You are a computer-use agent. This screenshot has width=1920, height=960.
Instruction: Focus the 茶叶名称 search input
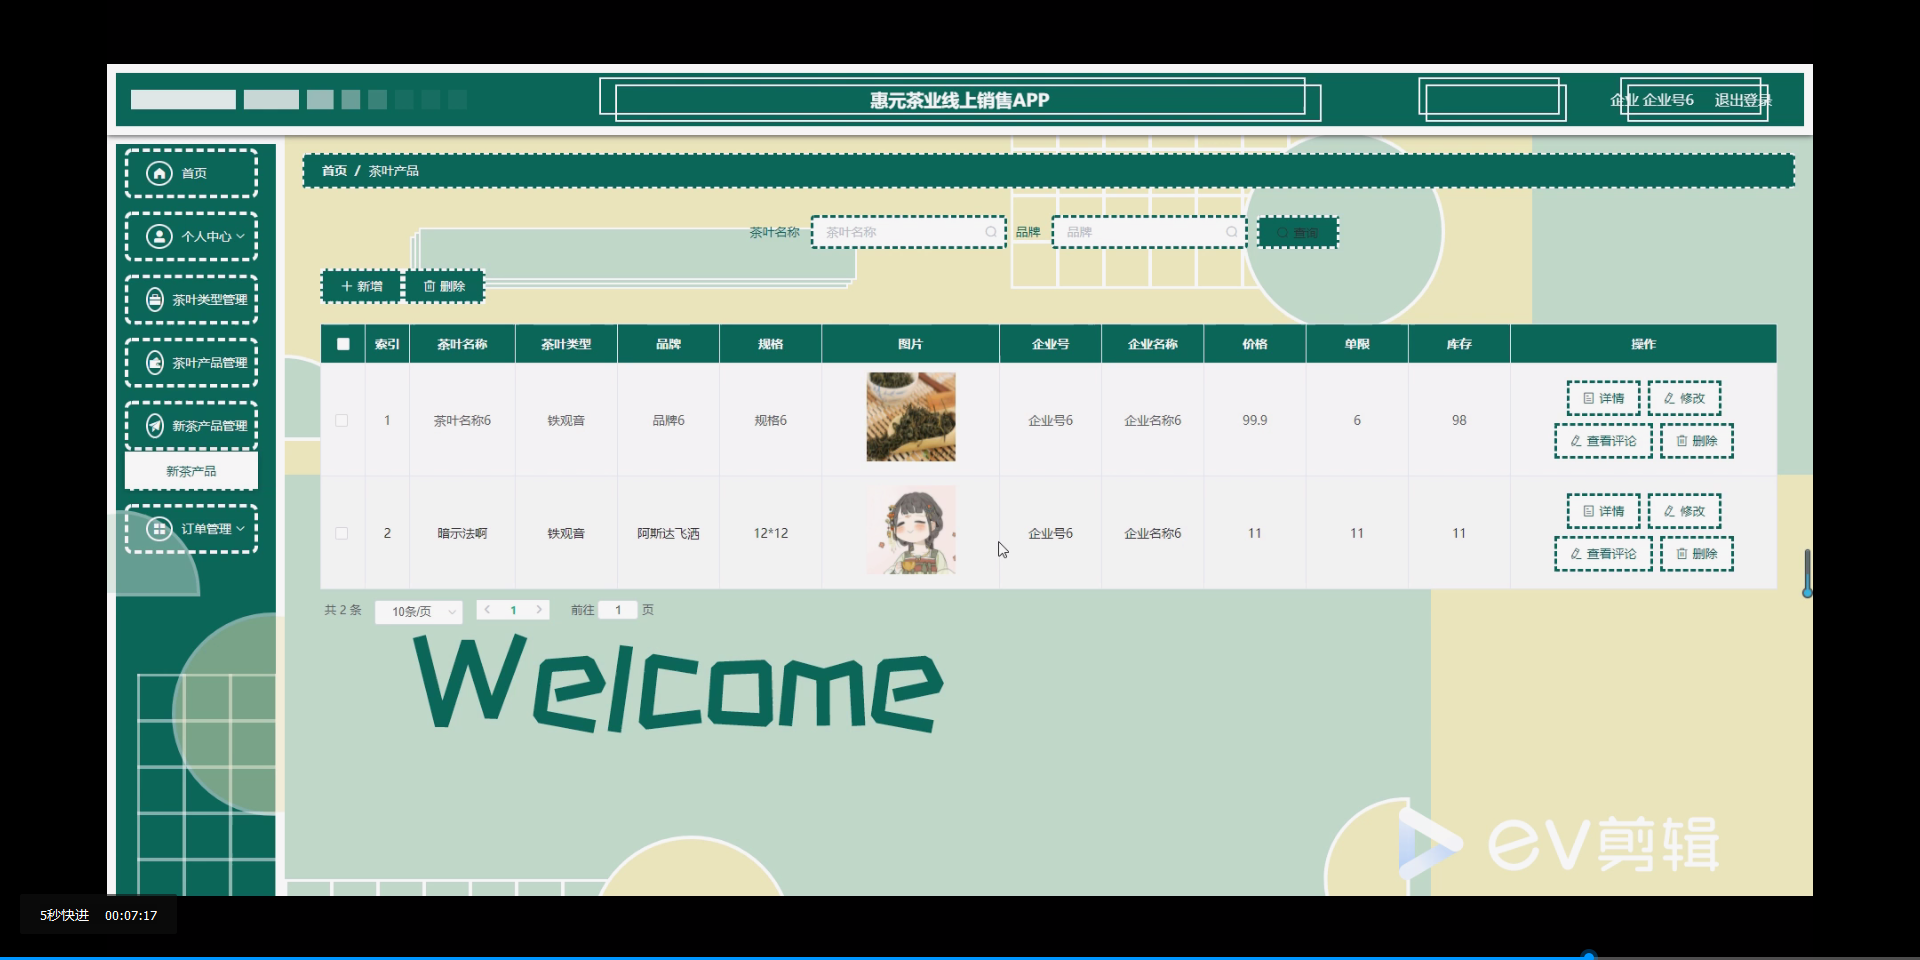(908, 232)
